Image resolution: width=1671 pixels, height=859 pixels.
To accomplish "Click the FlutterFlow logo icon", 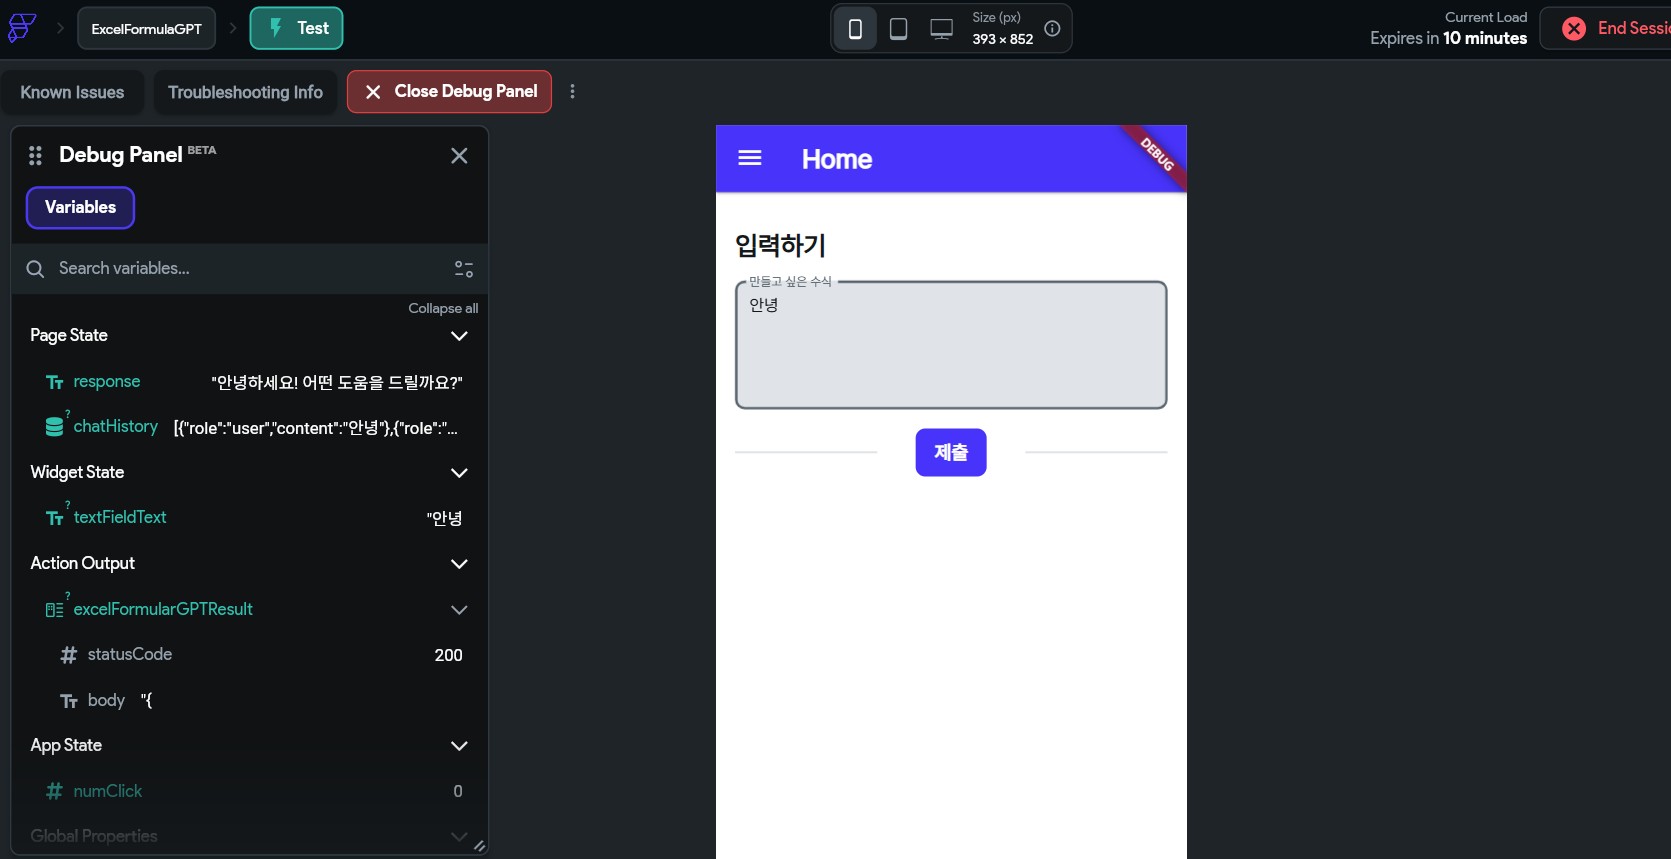I will (22, 28).
